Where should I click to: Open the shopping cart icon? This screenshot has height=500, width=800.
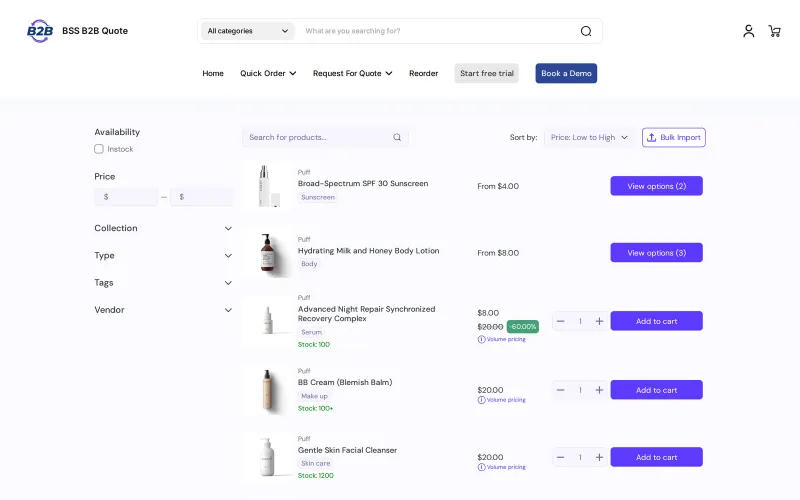pyautogui.click(x=774, y=31)
